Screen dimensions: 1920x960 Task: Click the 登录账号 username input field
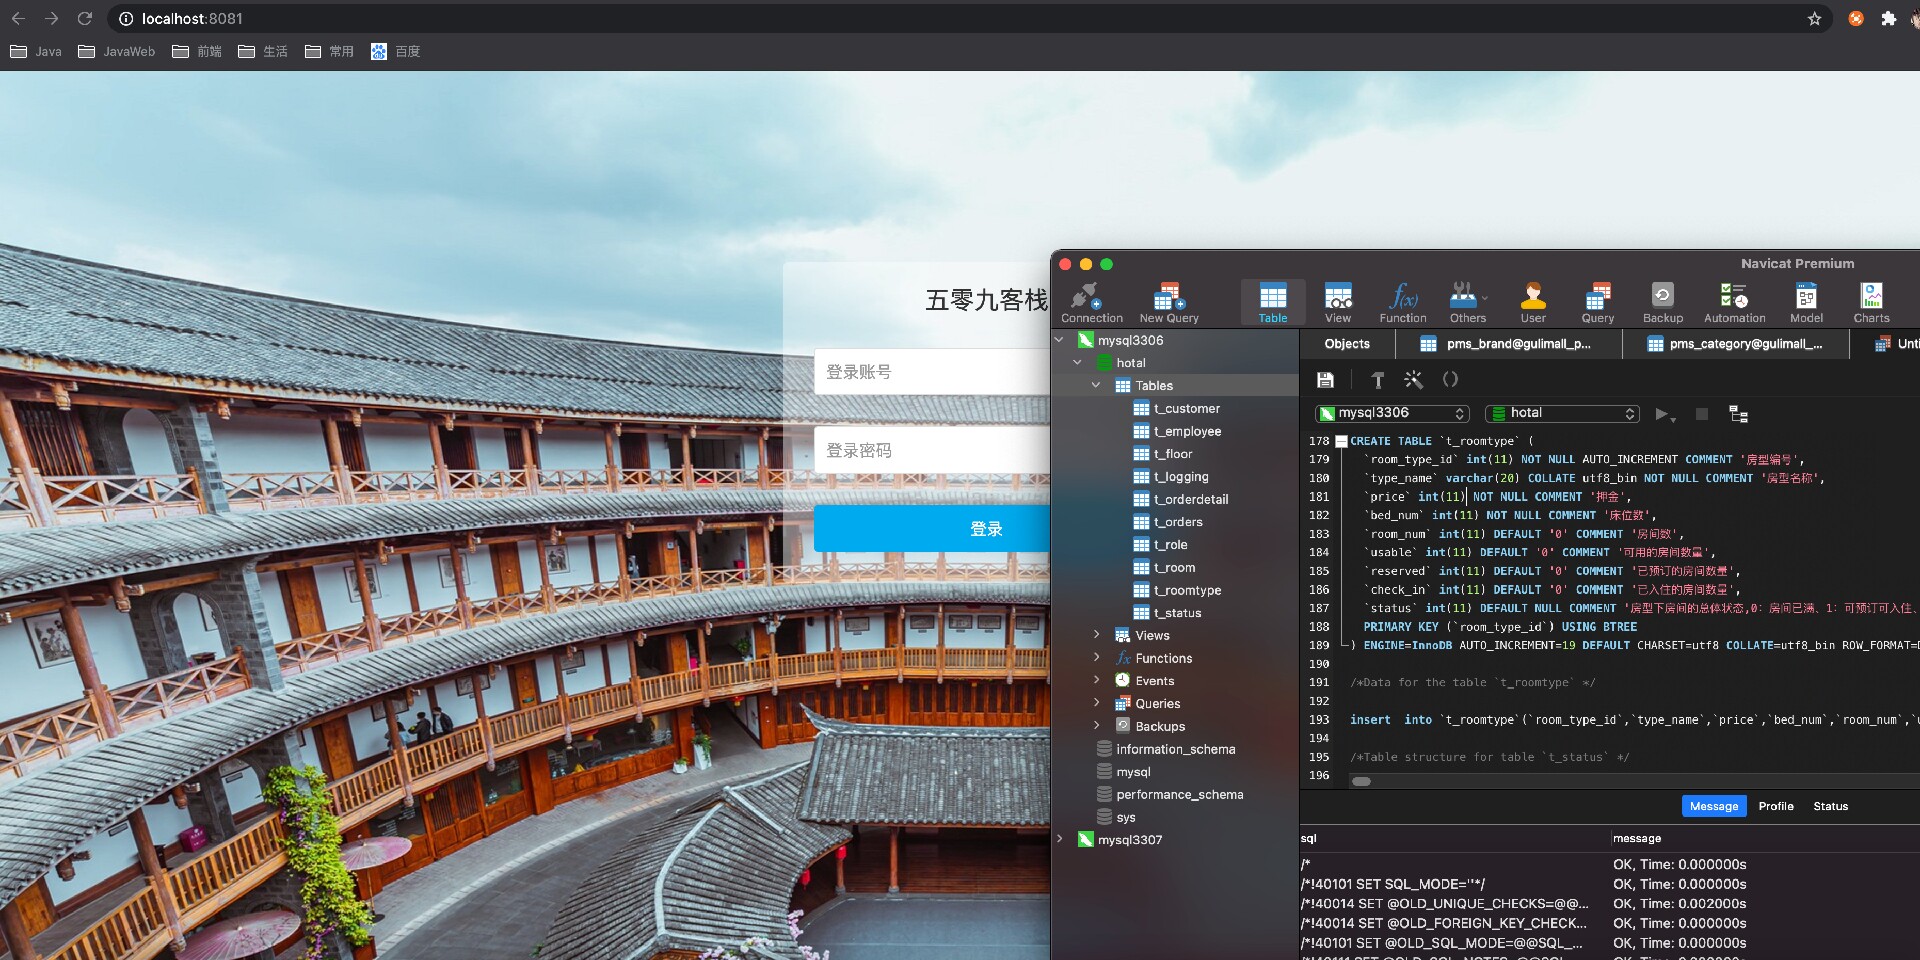pyautogui.click(x=932, y=372)
